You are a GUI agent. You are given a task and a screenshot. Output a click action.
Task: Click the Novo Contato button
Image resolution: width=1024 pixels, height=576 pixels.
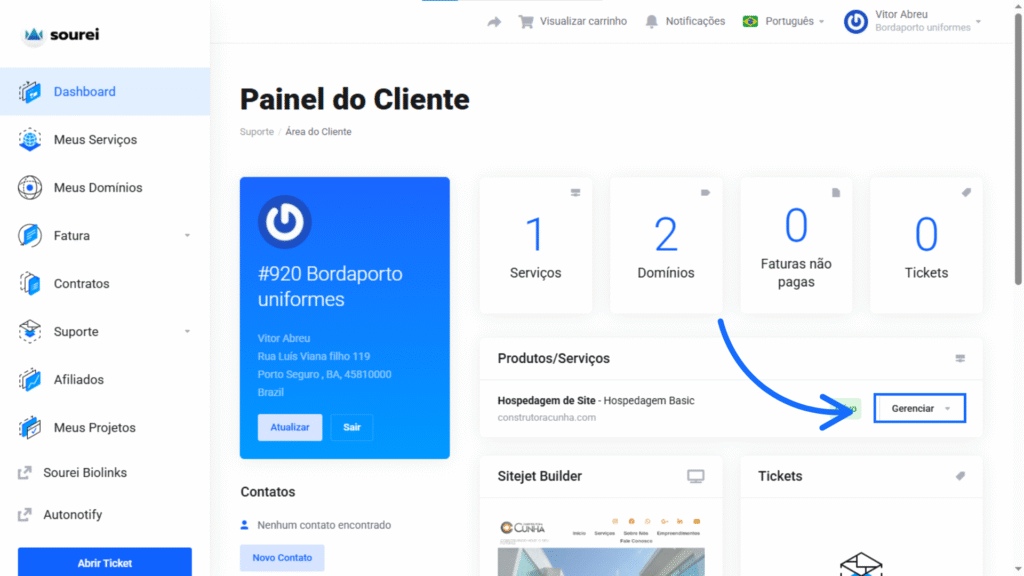[282, 557]
